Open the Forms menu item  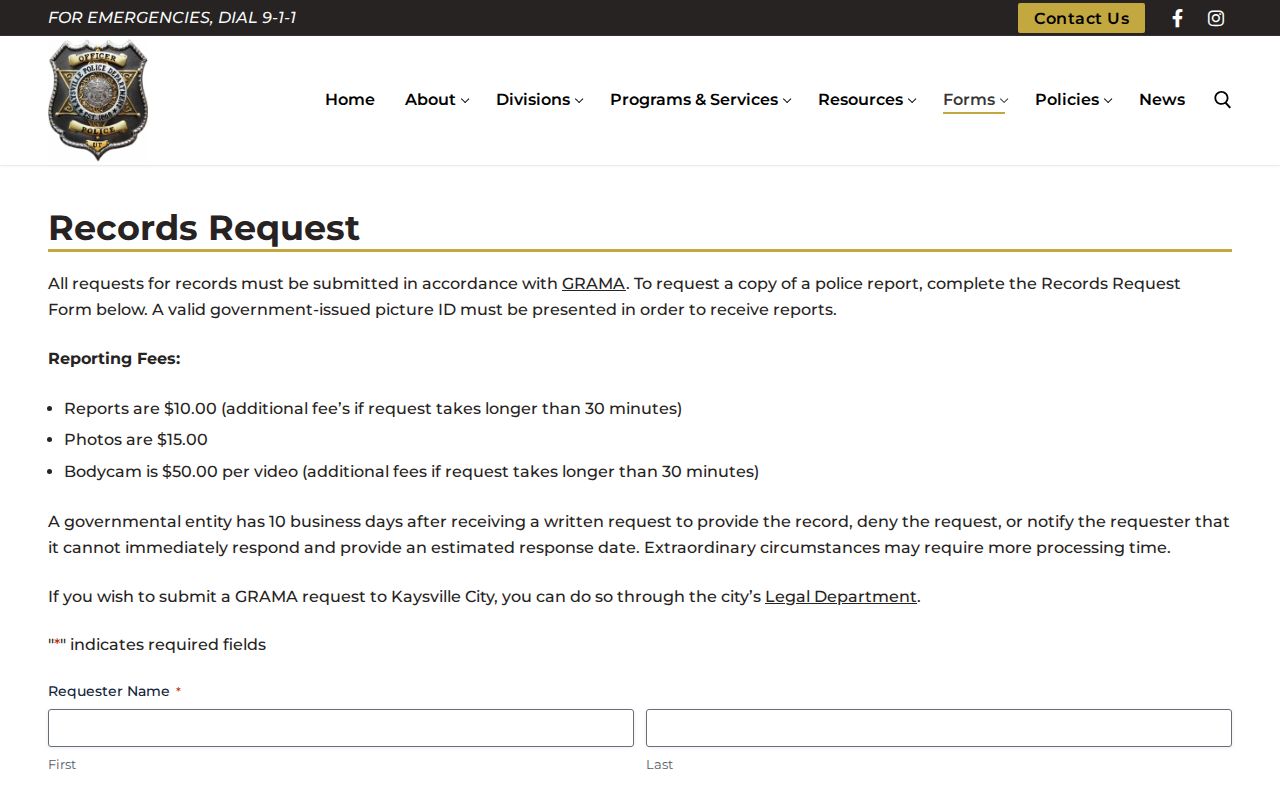click(969, 99)
